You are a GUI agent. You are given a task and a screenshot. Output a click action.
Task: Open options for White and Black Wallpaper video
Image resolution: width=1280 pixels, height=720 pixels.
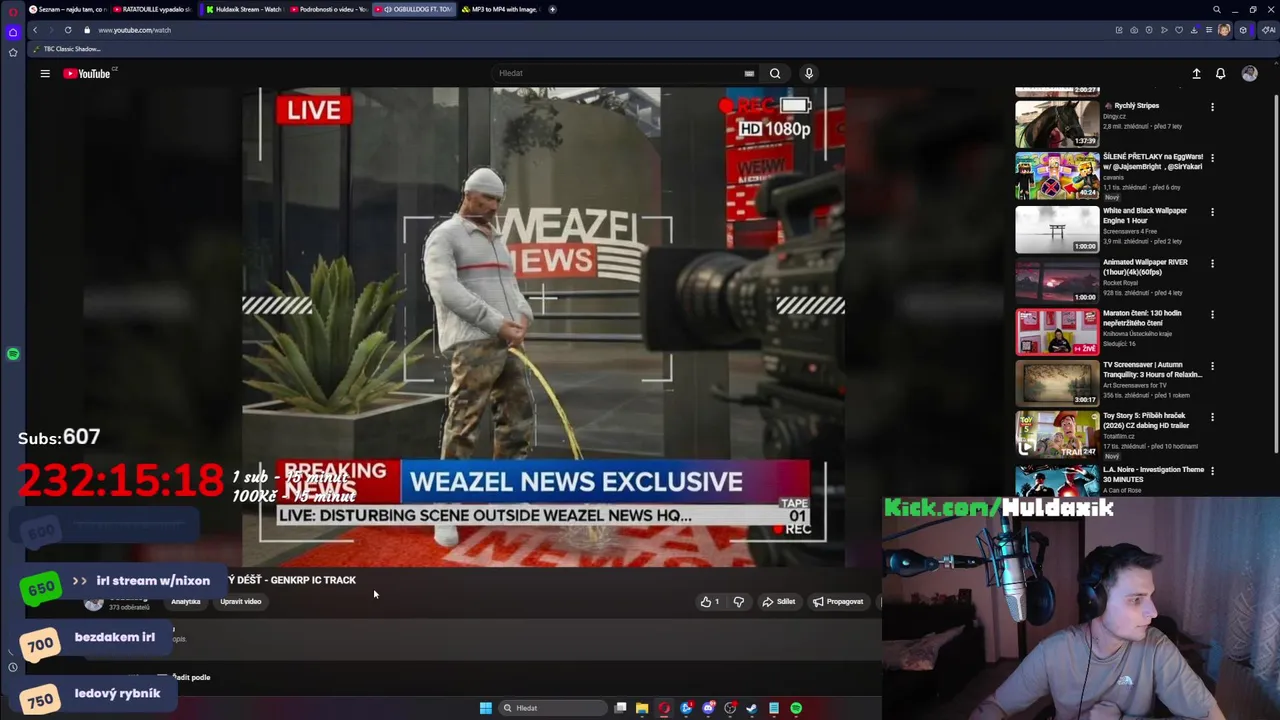[x=1212, y=212]
